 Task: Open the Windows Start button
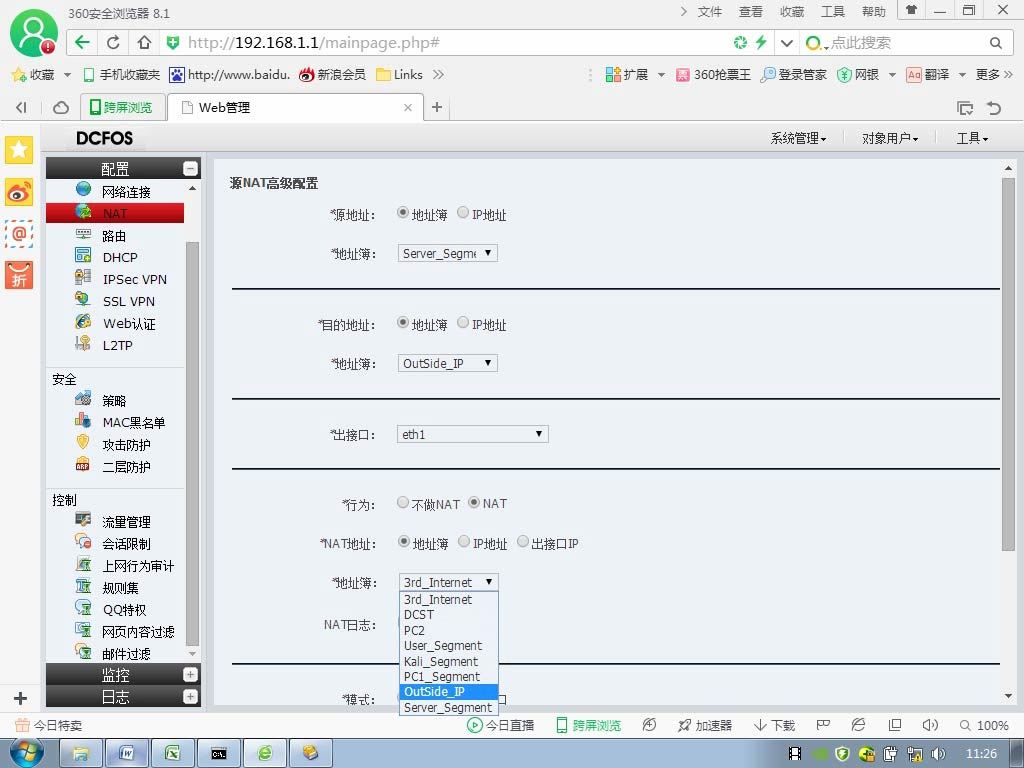[27, 753]
